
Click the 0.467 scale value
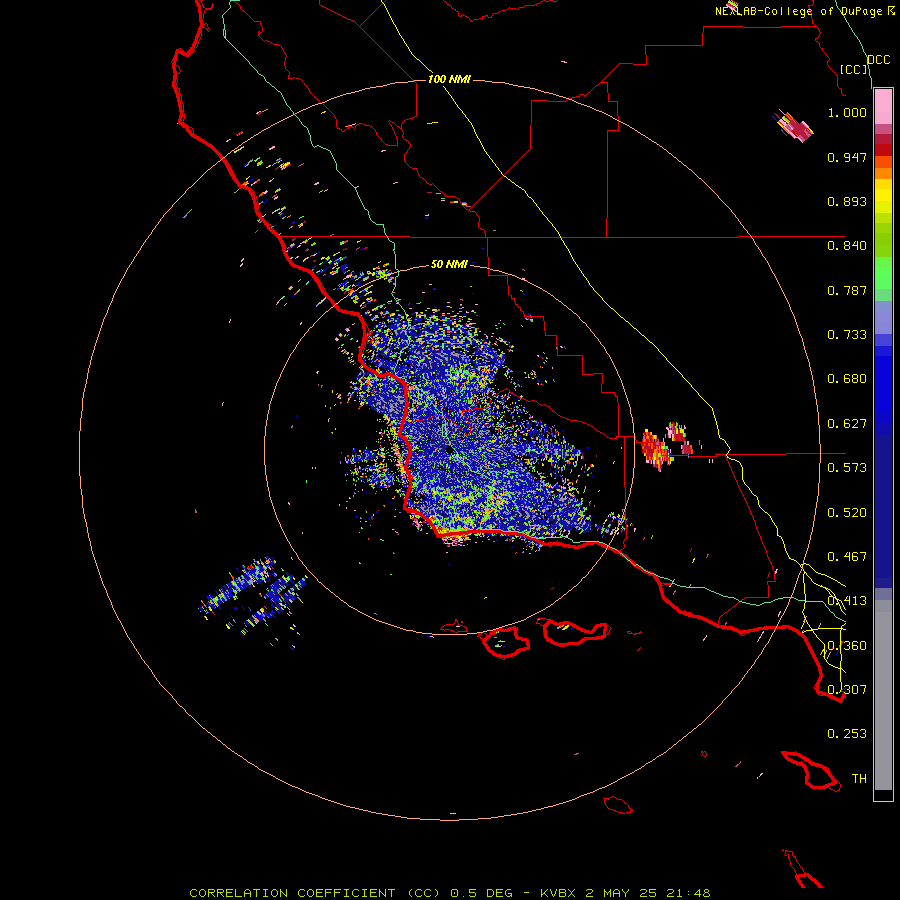point(847,557)
